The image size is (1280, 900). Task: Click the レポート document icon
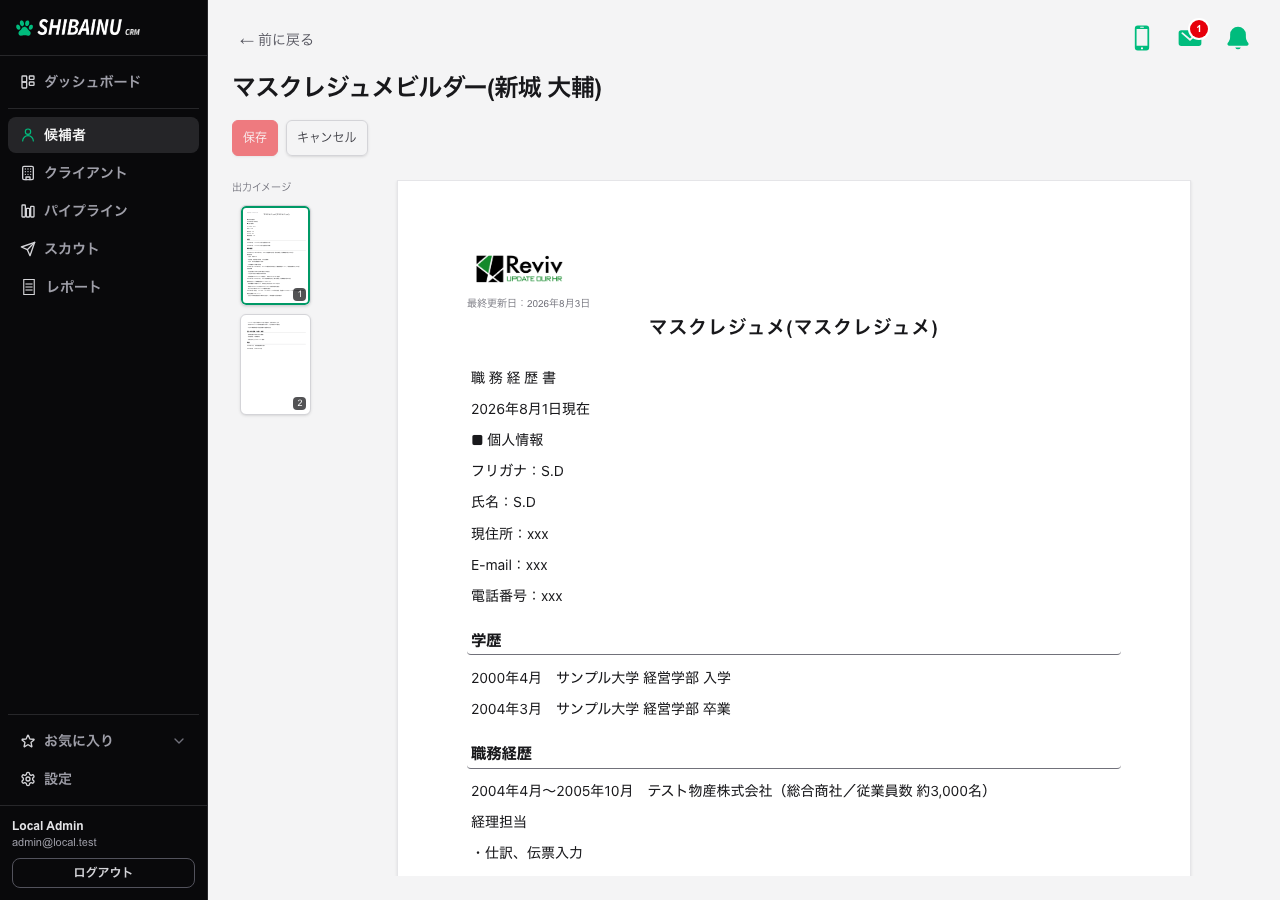[x=28, y=287]
